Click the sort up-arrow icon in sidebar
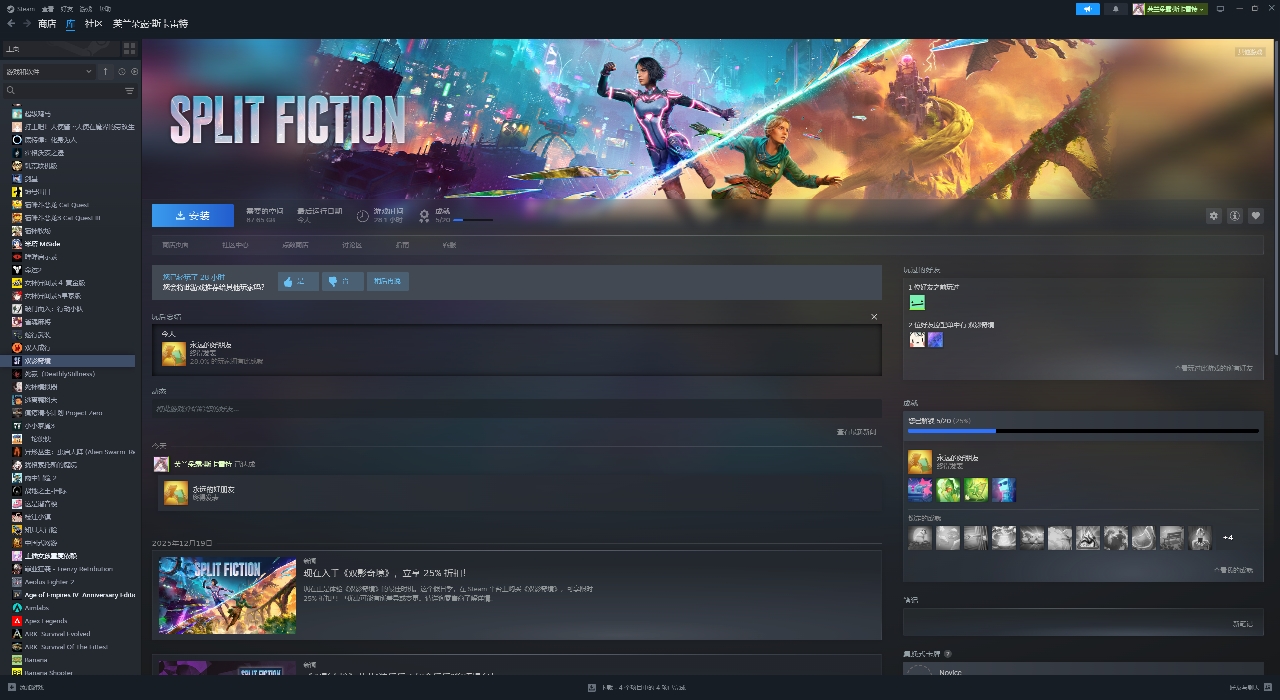This screenshot has width=1280, height=700. [x=106, y=71]
